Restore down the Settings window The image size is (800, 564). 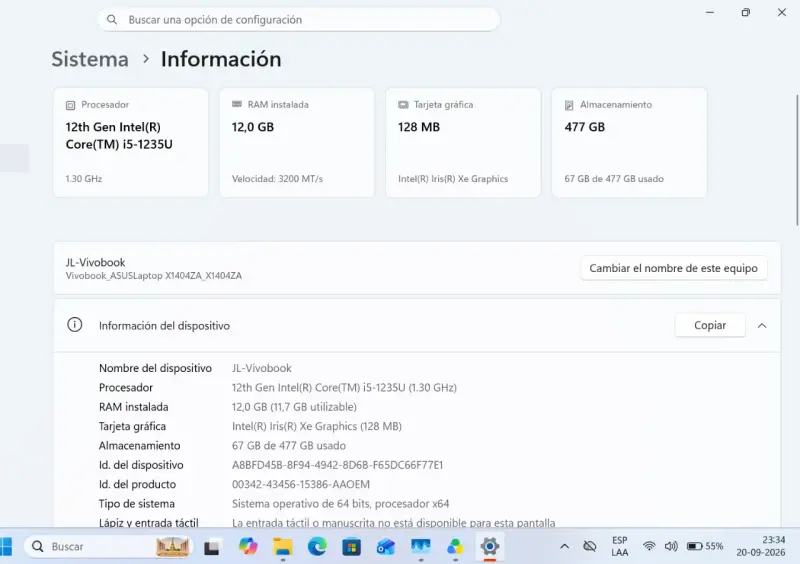745,12
